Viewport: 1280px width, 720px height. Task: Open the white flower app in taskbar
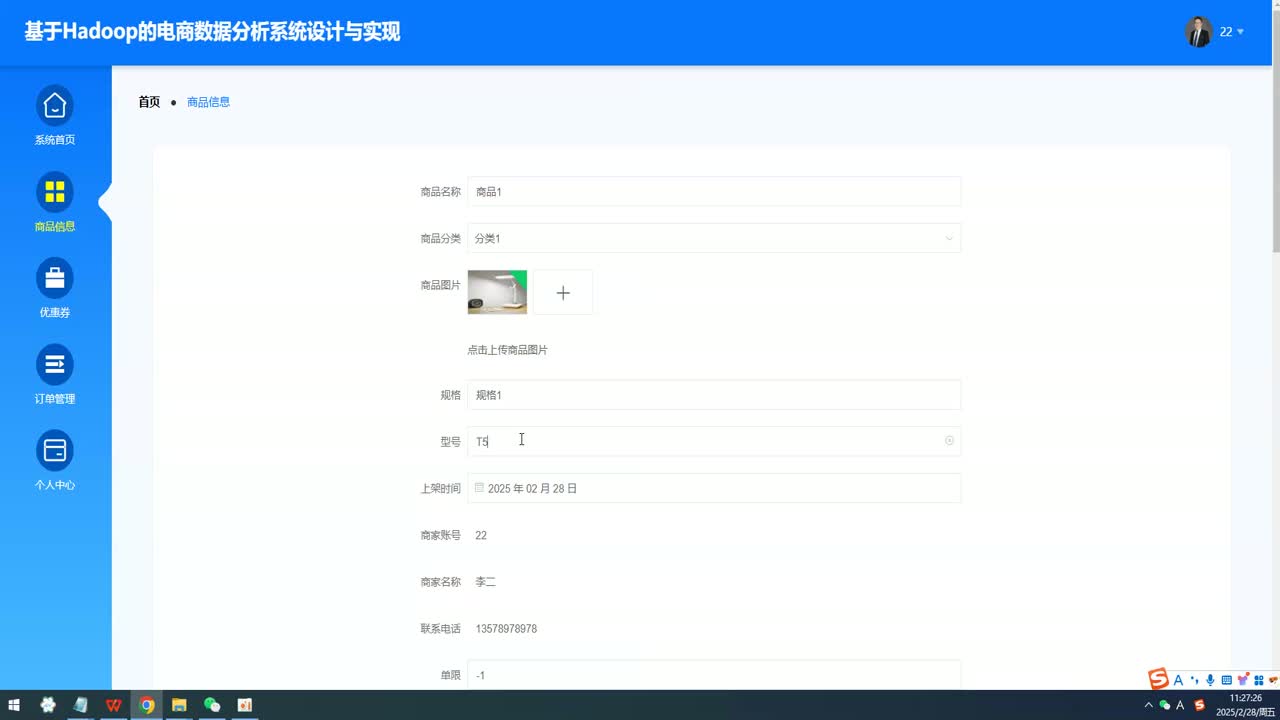tap(48, 705)
